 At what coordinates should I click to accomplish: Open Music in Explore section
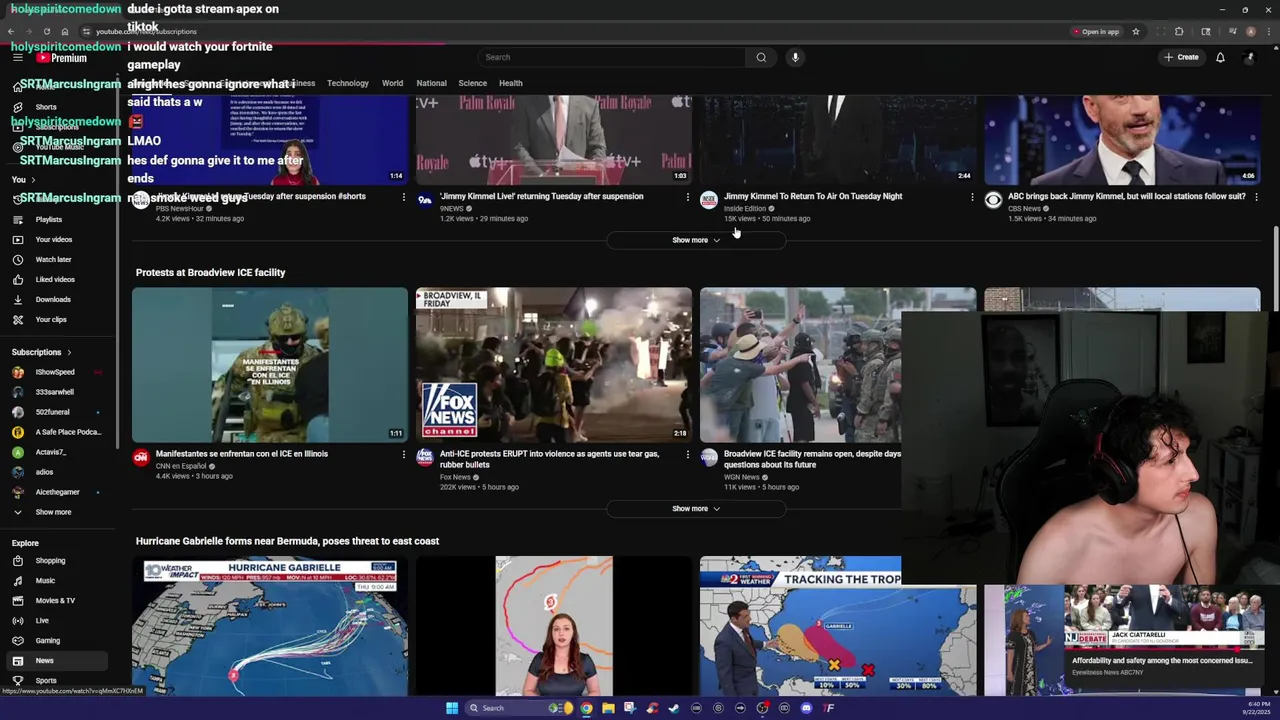(58, 581)
